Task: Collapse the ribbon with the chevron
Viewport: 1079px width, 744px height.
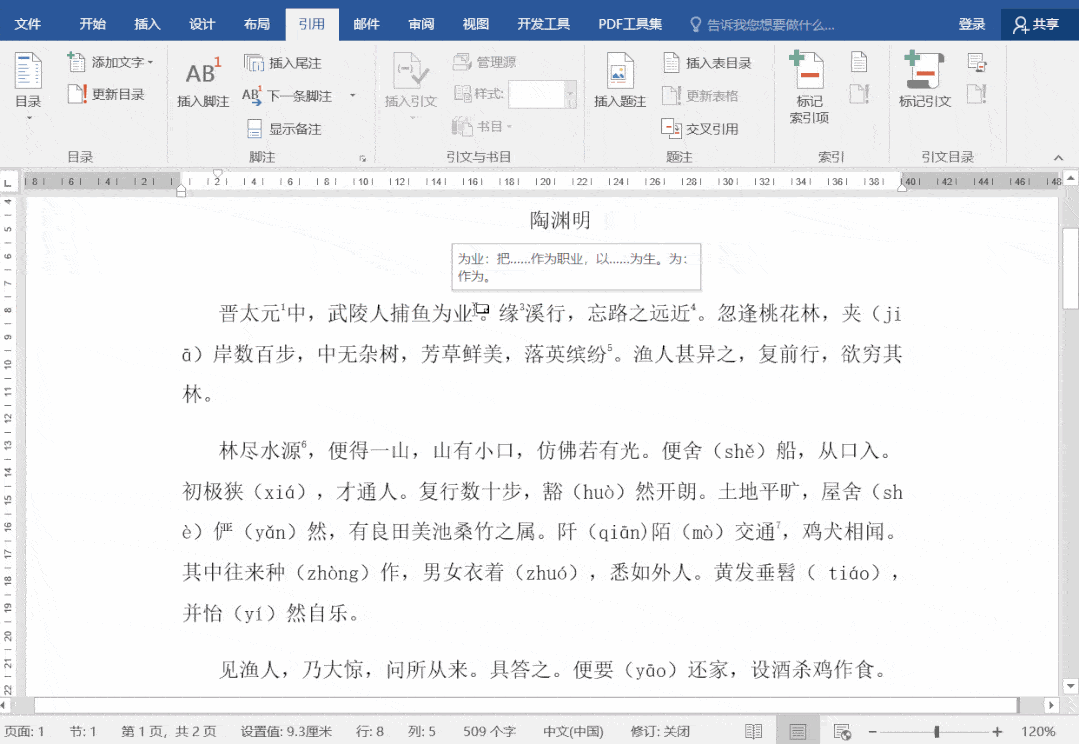Action: pyautogui.click(x=1058, y=158)
